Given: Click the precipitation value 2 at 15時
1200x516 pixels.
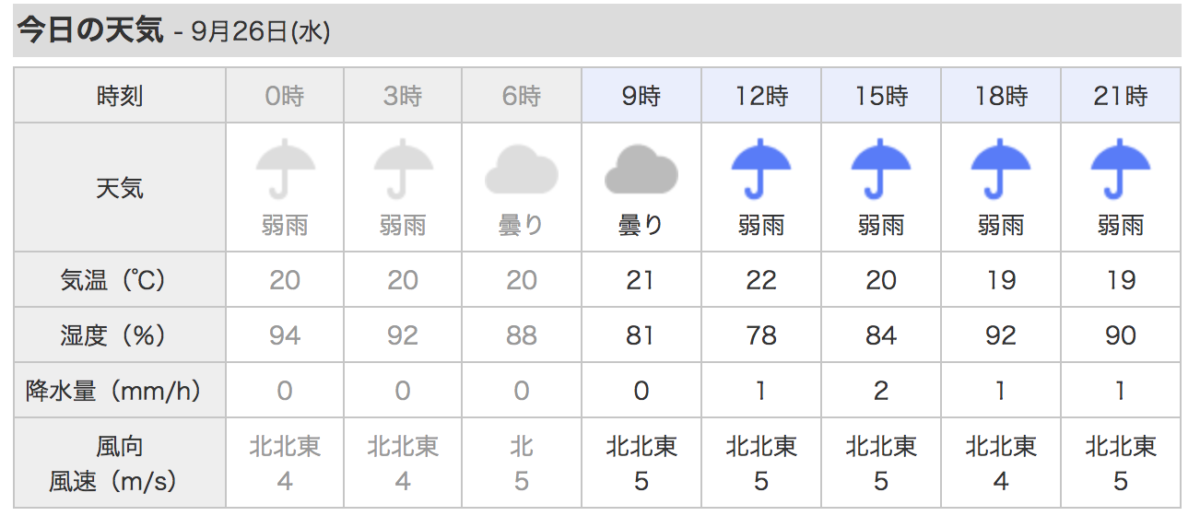Looking at the screenshot, I should 881,391.
